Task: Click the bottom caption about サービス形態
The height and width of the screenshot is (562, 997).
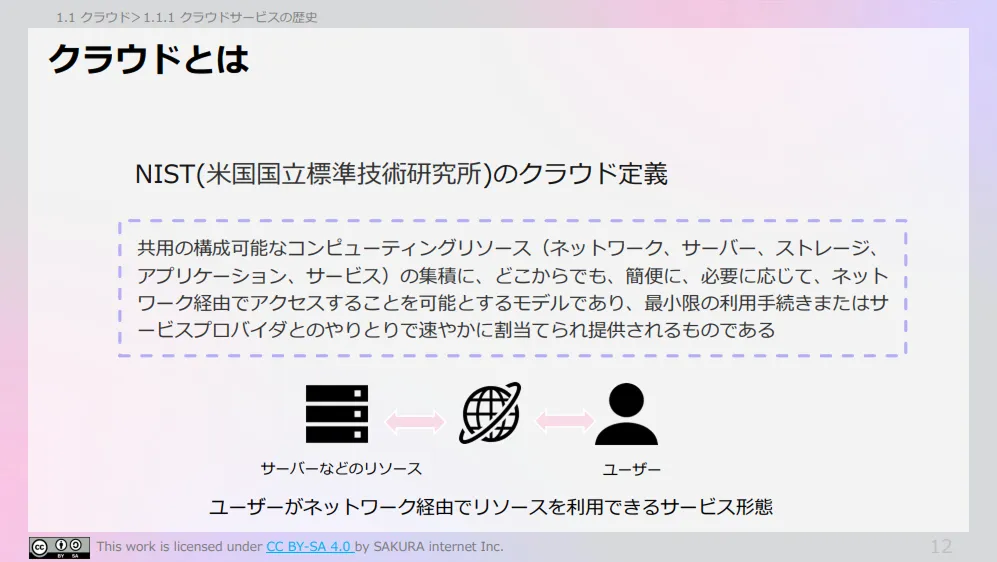Action: pyautogui.click(x=490, y=506)
